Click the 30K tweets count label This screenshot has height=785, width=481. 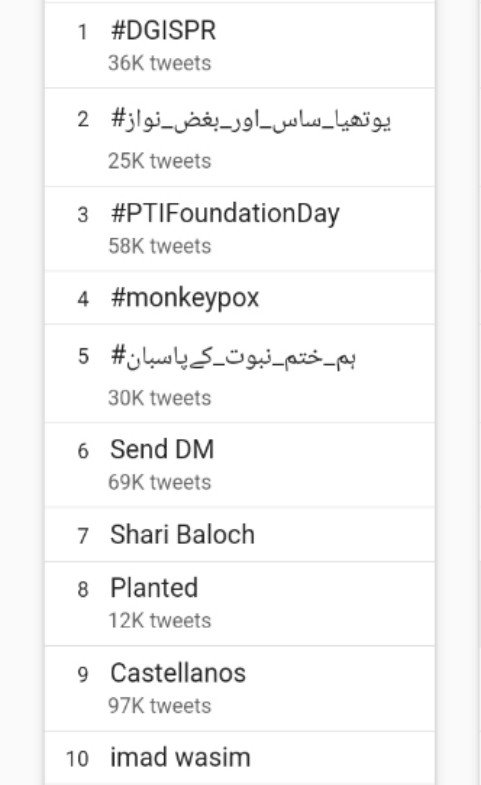(160, 399)
